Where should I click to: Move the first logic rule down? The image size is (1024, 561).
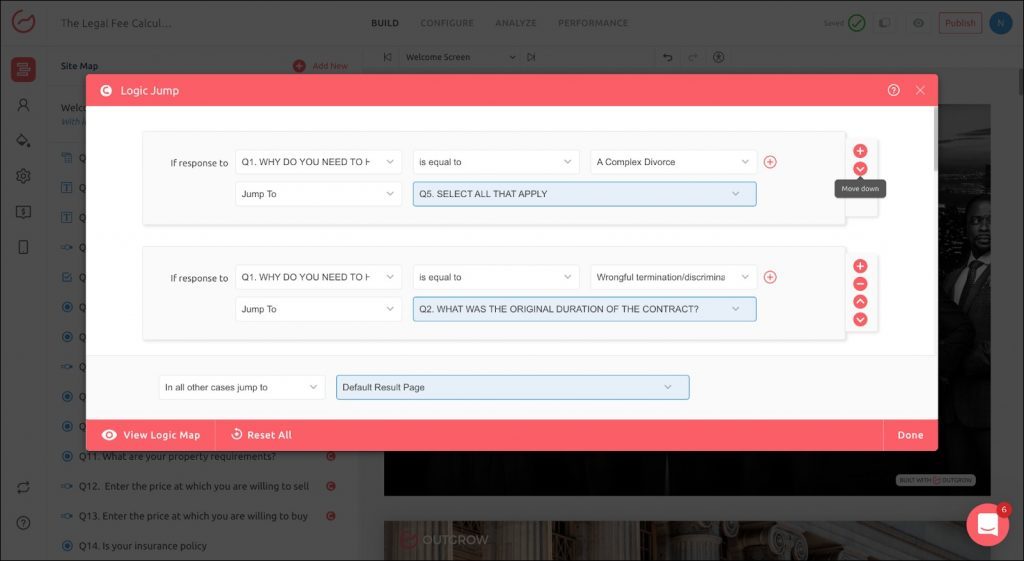click(x=860, y=169)
